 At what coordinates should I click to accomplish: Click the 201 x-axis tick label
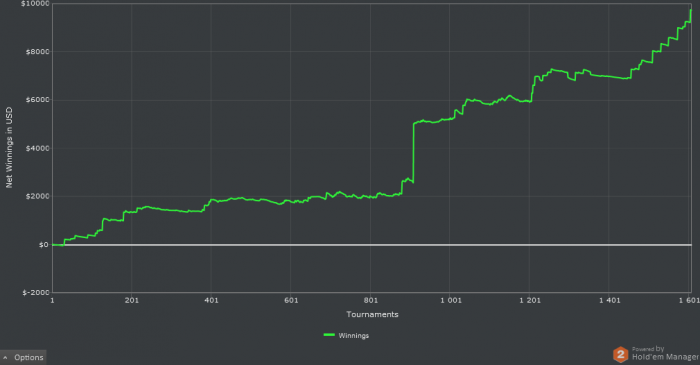132,300
